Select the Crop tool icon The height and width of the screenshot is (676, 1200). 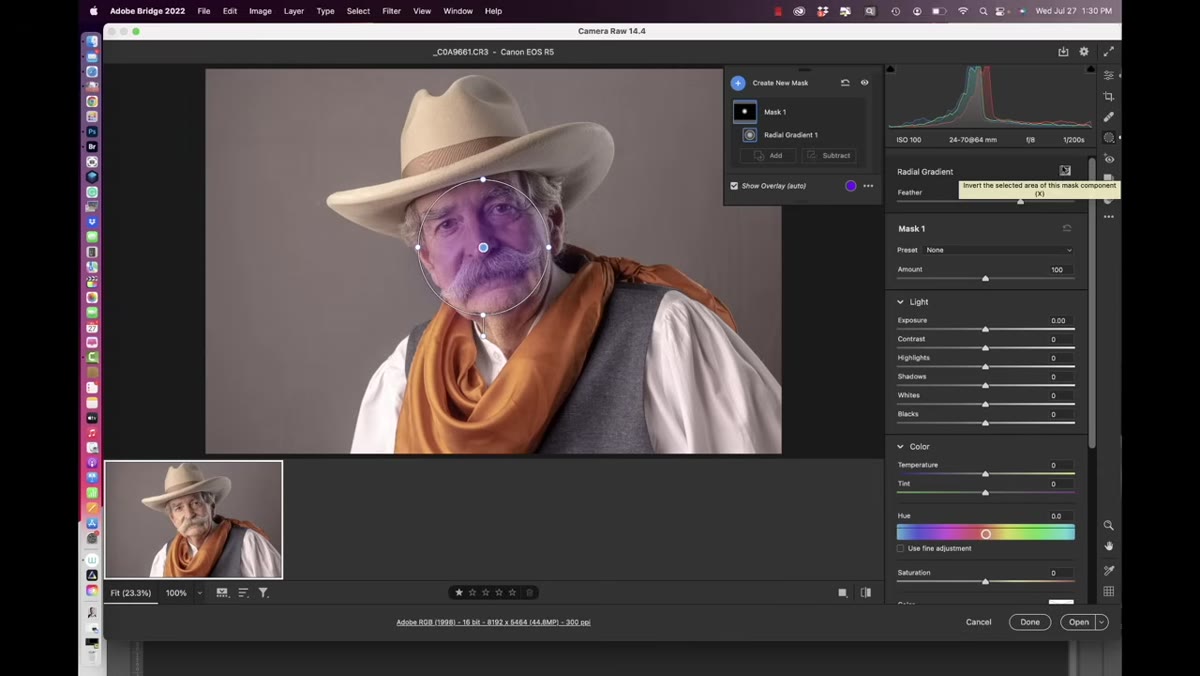click(1109, 97)
